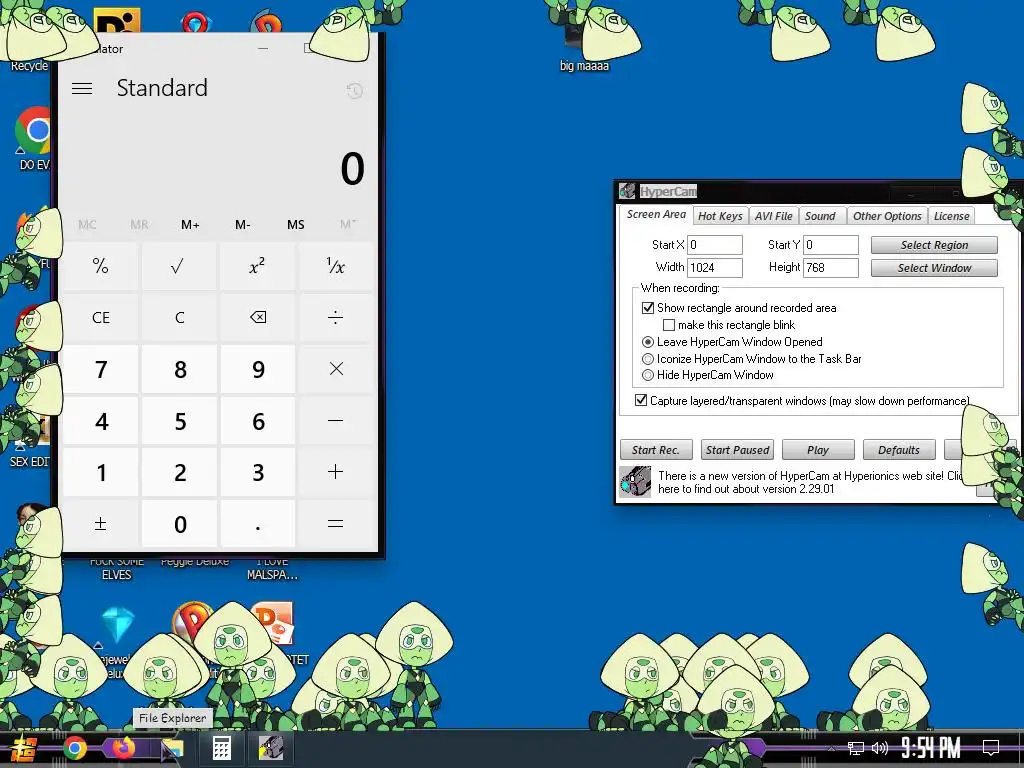Screen dimensions: 1024x768
Task: Click the Height input field
Action: tap(830, 268)
